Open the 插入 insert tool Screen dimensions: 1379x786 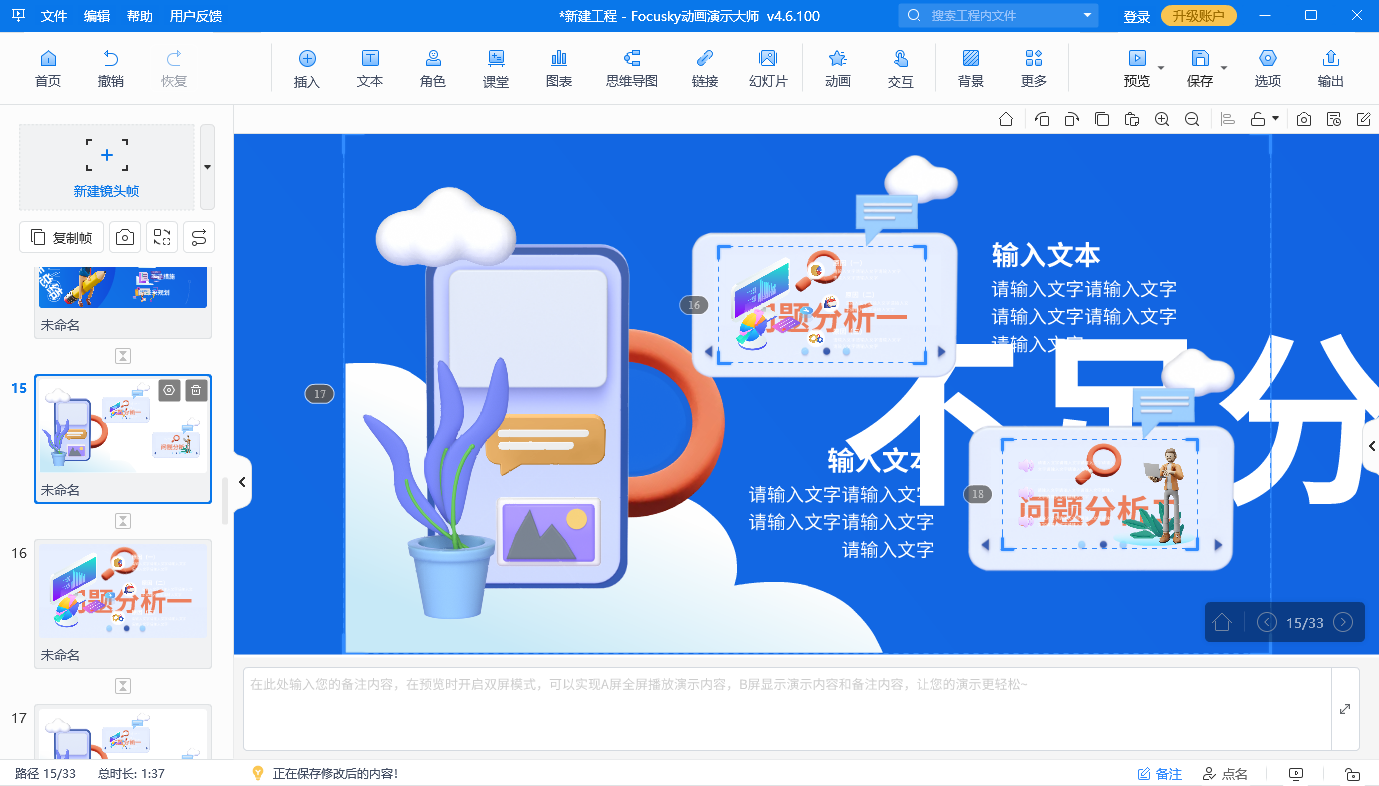307,69
